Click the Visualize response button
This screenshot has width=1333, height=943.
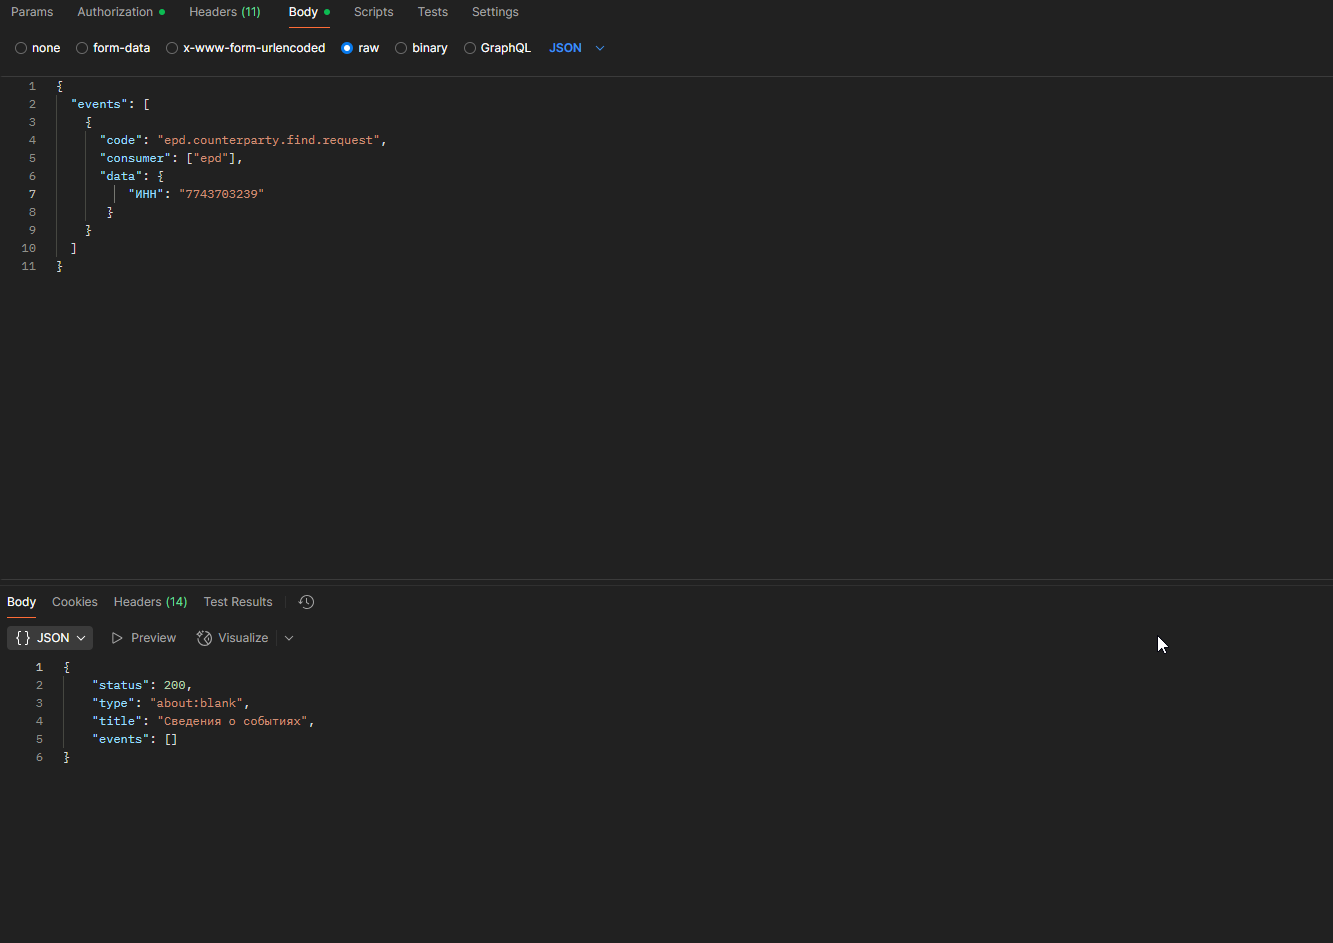tap(232, 638)
